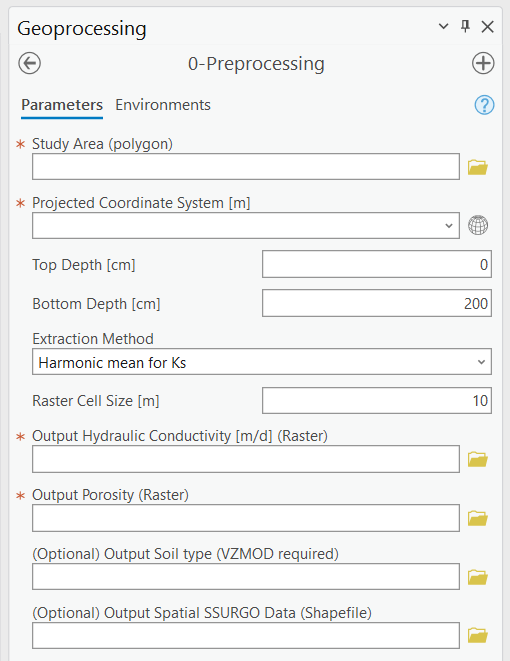
Task: Browse folder for Study Area polygon
Action: click(x=478, y=167)
